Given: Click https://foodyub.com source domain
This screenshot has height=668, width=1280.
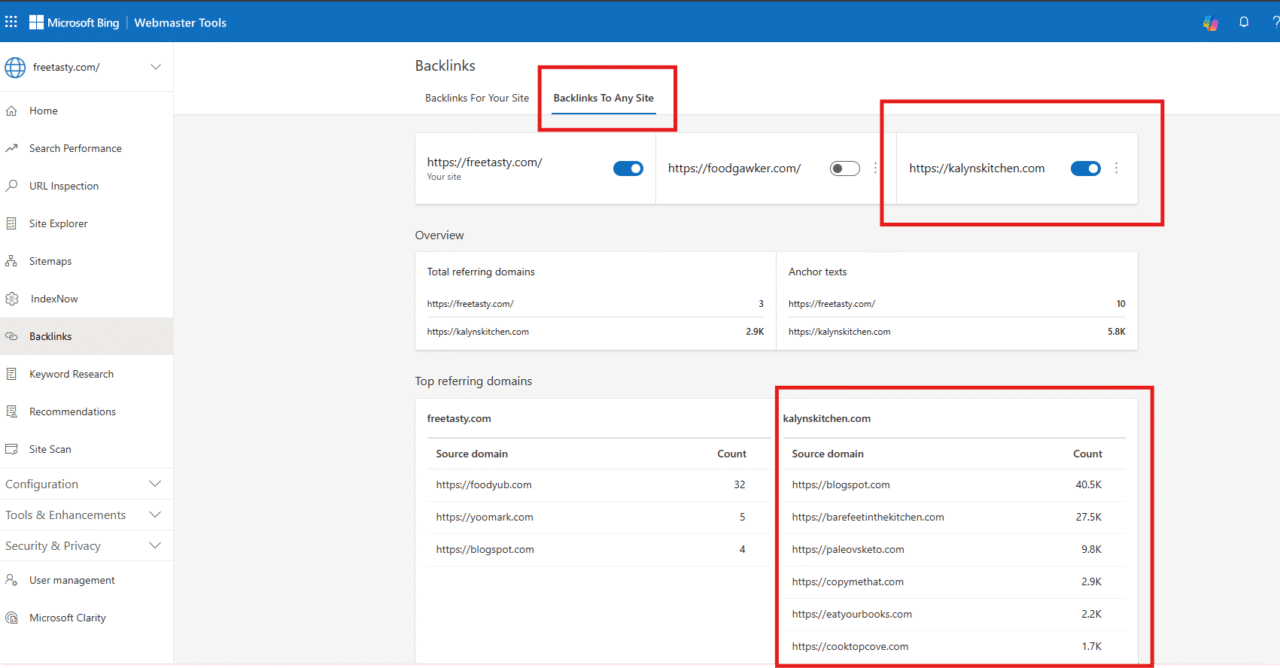Looking at the screenshot, I should [x=484, y=485].
